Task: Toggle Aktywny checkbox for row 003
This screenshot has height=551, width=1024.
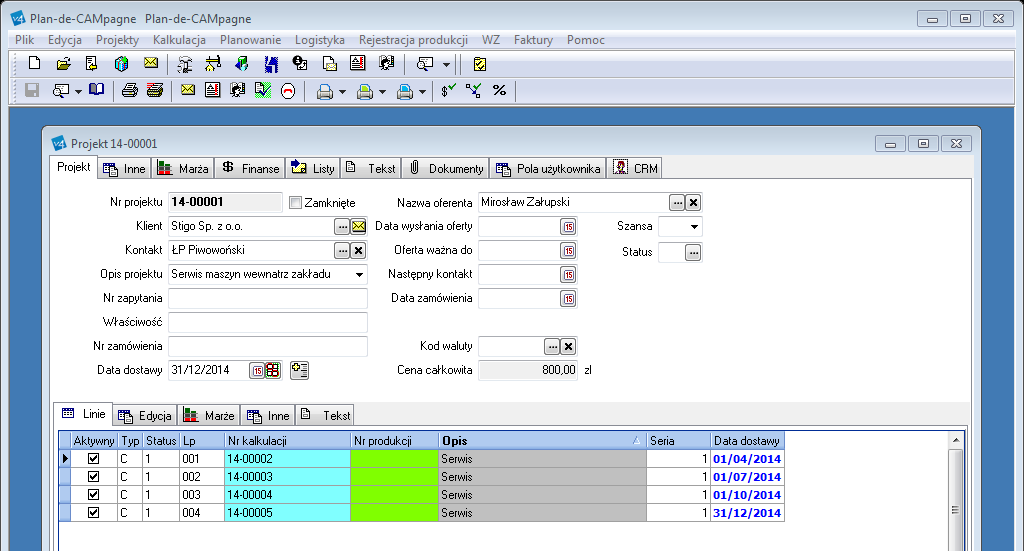Action: tap(93, 494)
